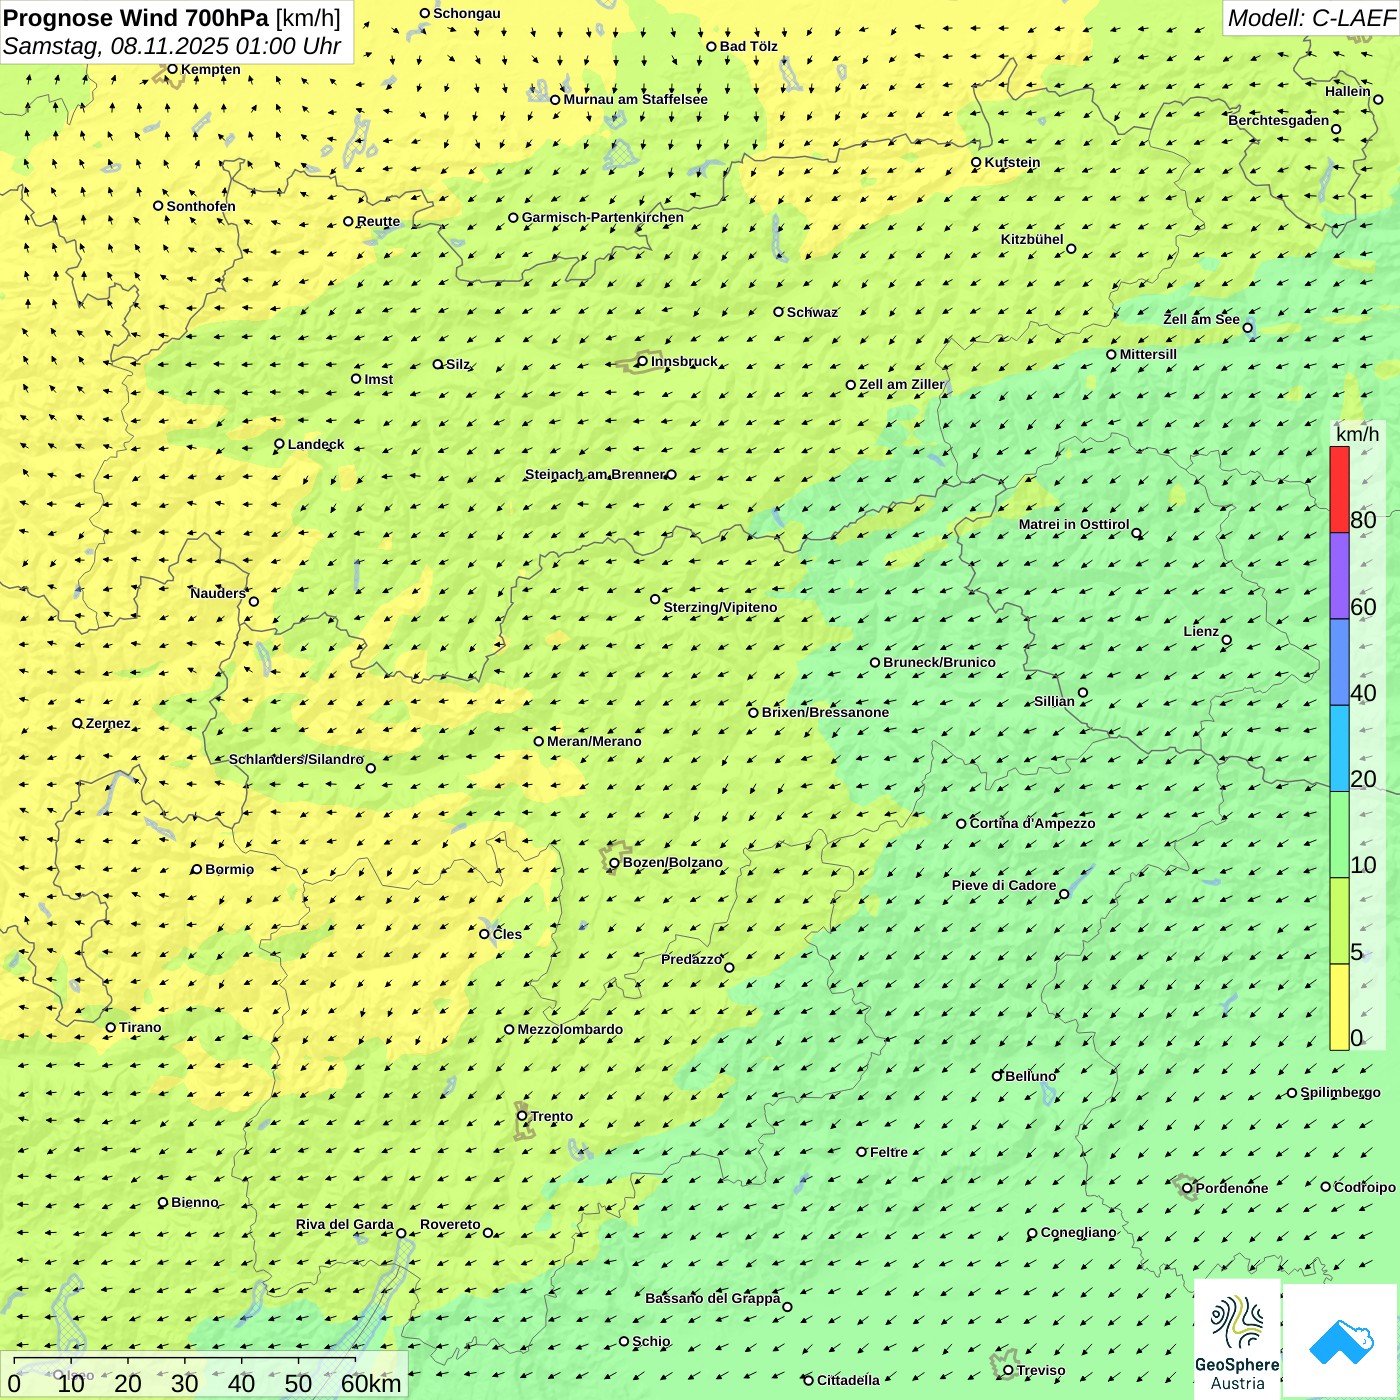
Task: Click the Innsbruck city marker
Action: (x=643, y=361)
